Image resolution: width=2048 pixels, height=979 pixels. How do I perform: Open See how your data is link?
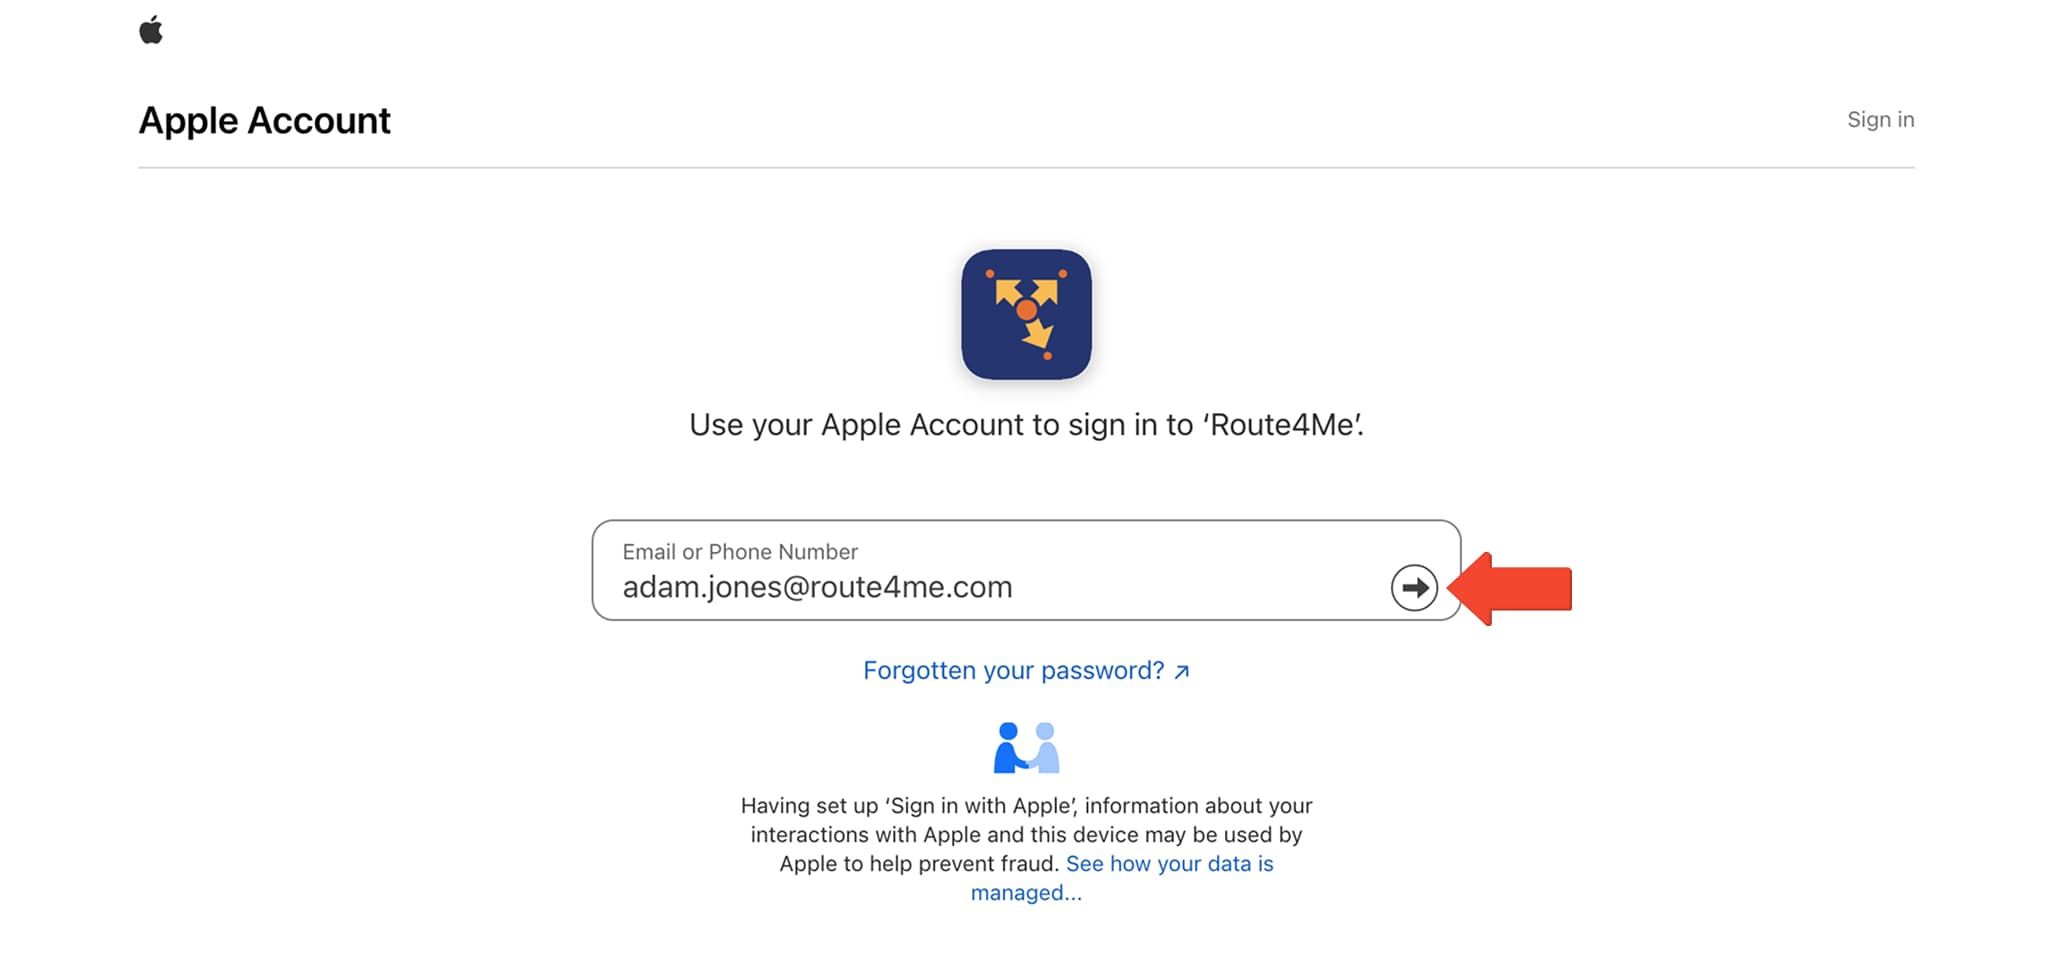[1169, 864]
